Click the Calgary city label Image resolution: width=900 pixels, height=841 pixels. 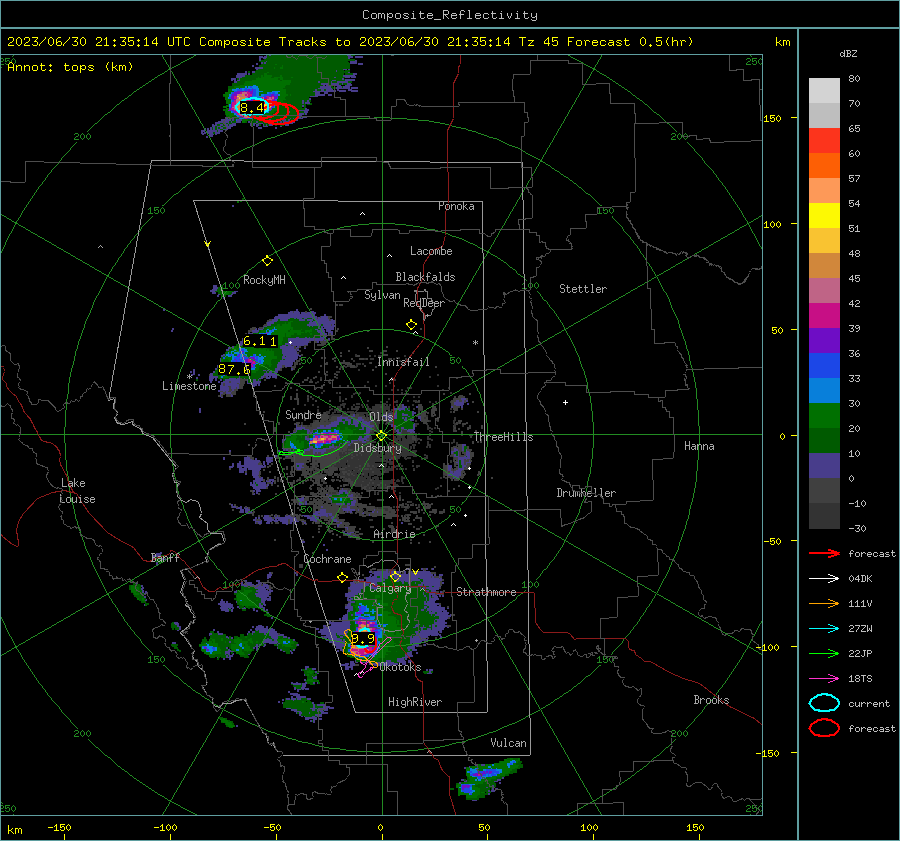tap(390, 588)
